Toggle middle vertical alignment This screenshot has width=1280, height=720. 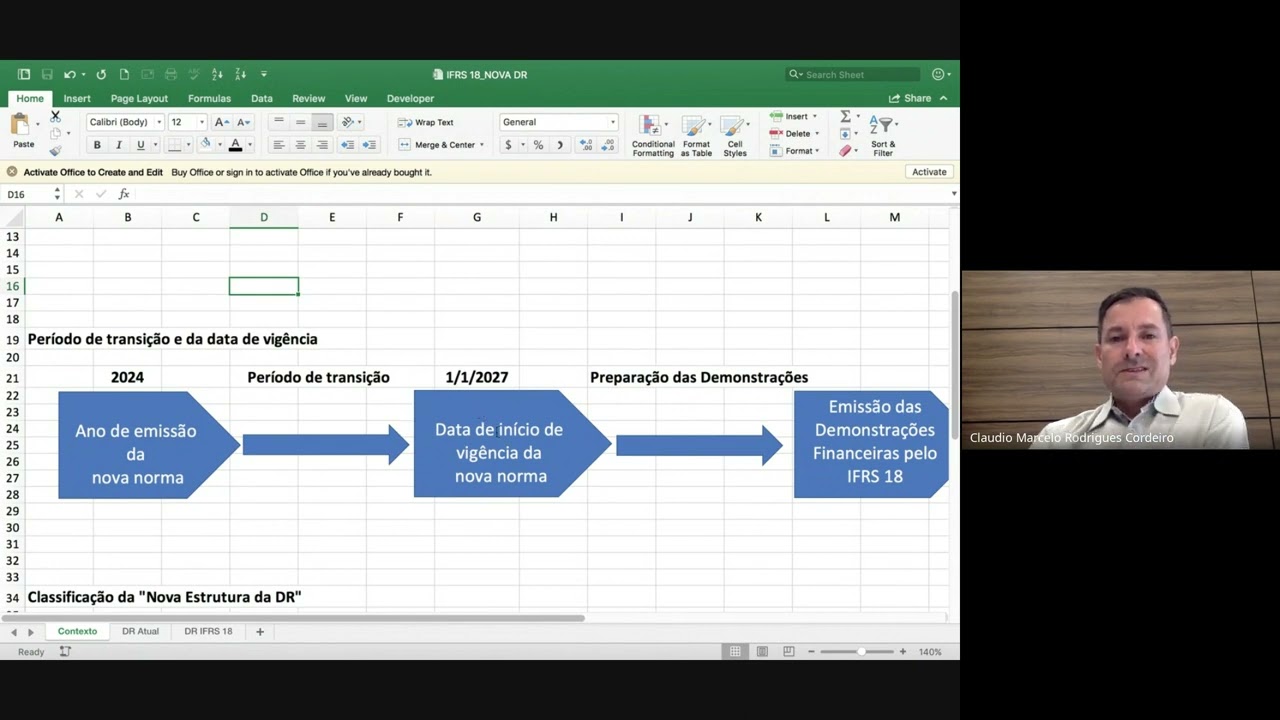(300, 122)
